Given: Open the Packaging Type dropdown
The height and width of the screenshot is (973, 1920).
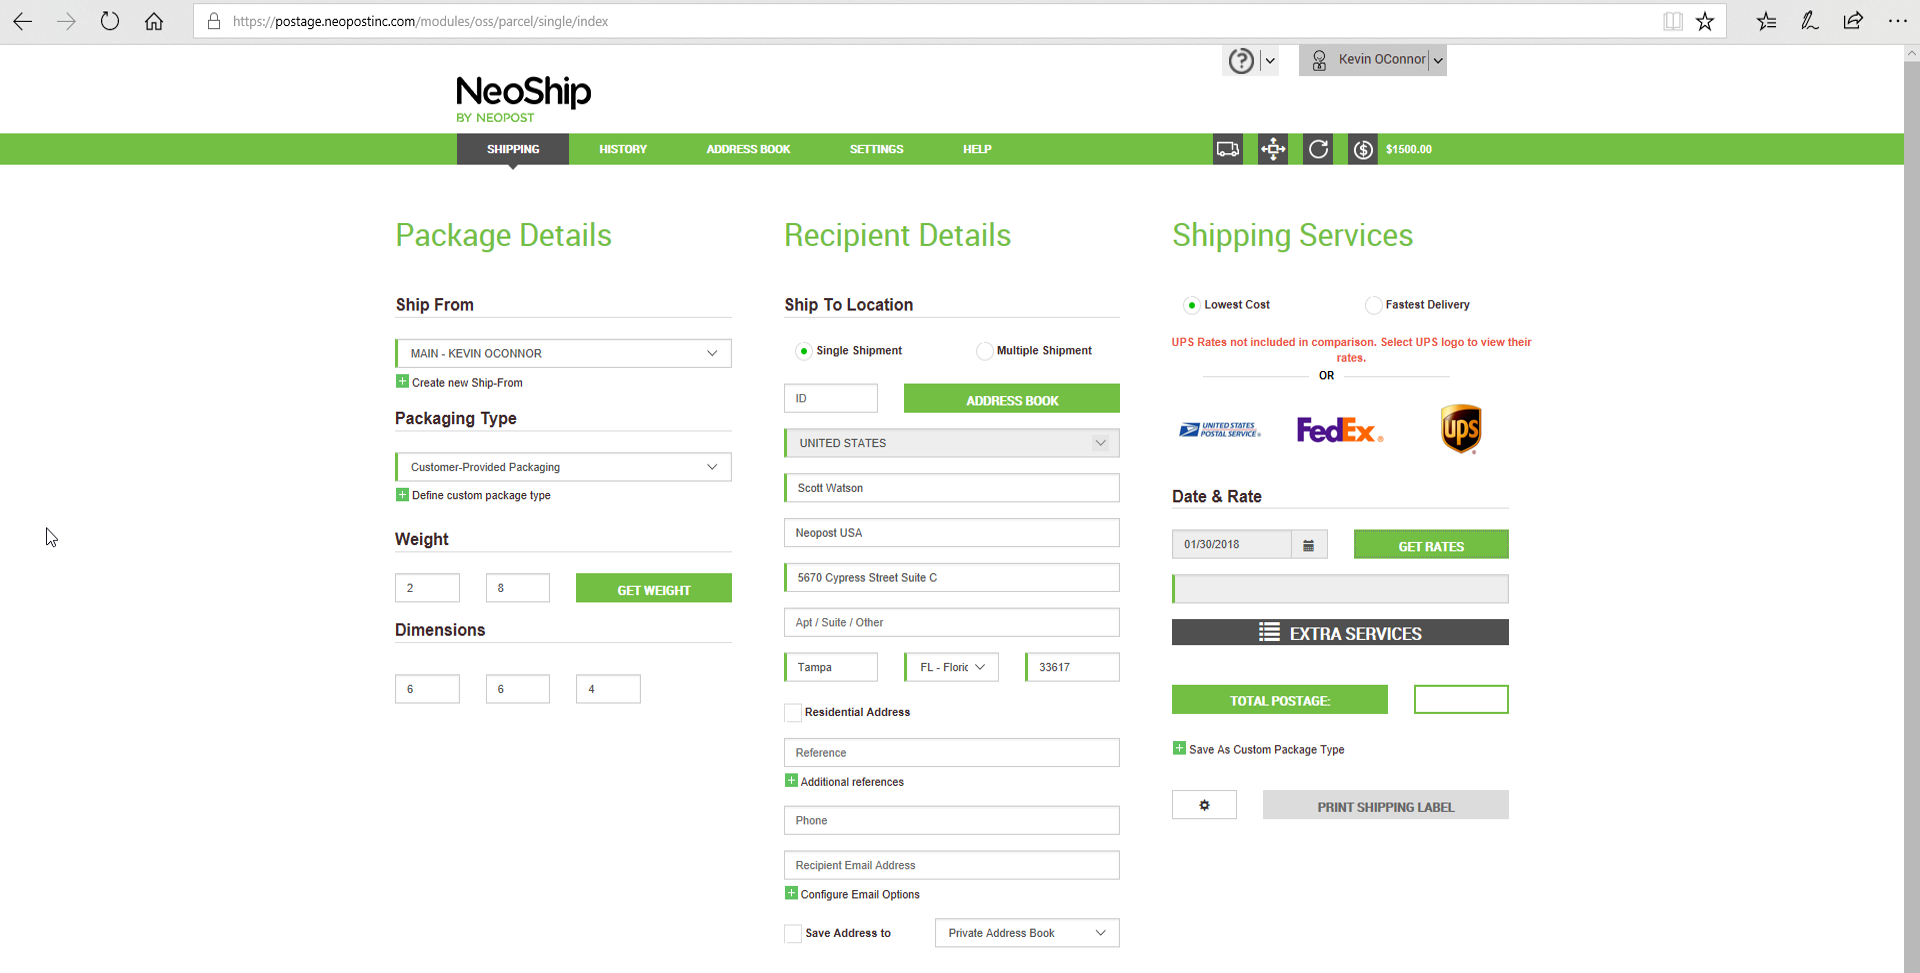Looking at the screenshot, I should point(563,467).
